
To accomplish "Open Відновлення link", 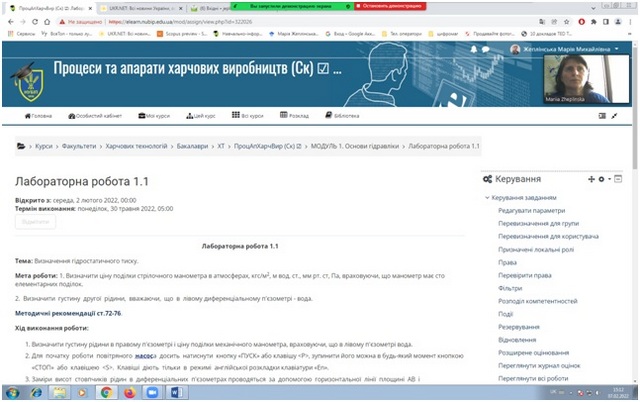I will (x=517, y=340).
